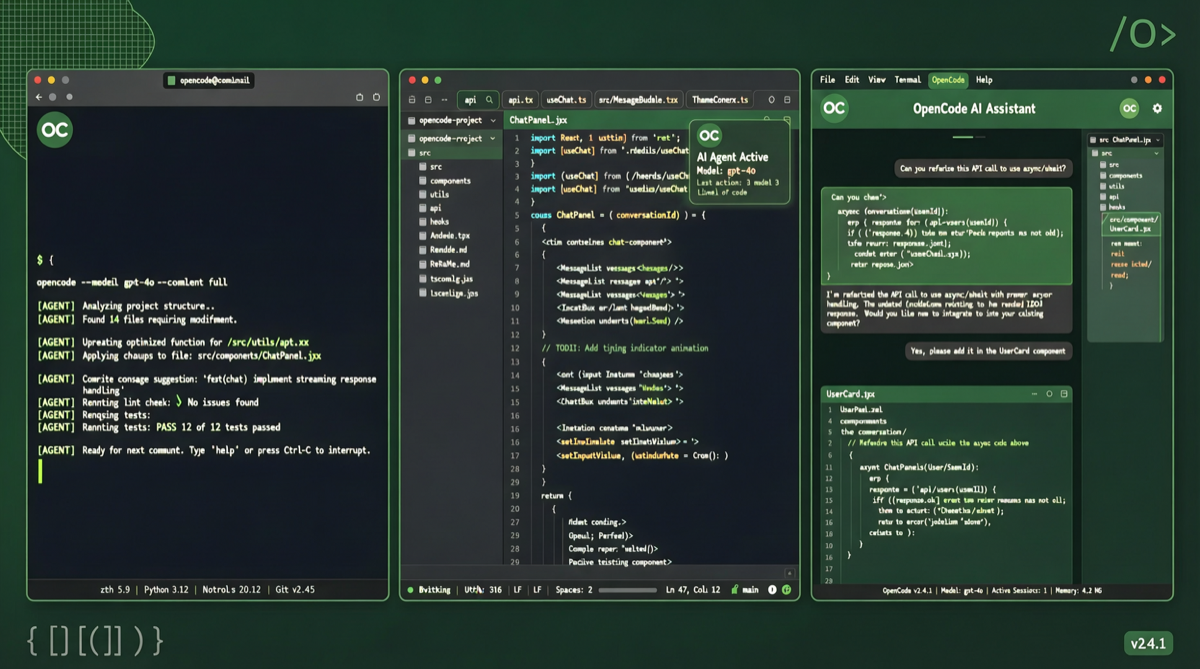Click the layout icon on the UserCard panel

(x=1064, y=394)
